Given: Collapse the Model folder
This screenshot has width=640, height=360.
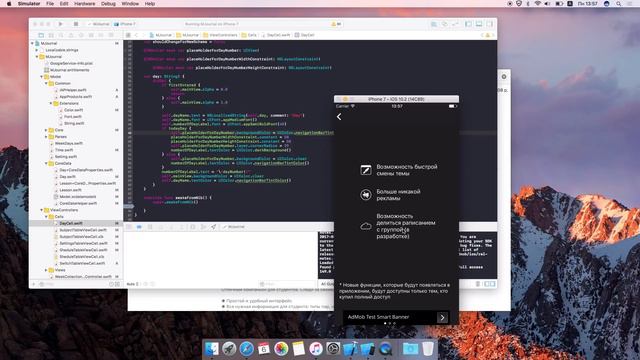Looking at the screenshot, I should pyautogui.click(x=42, y=77).
